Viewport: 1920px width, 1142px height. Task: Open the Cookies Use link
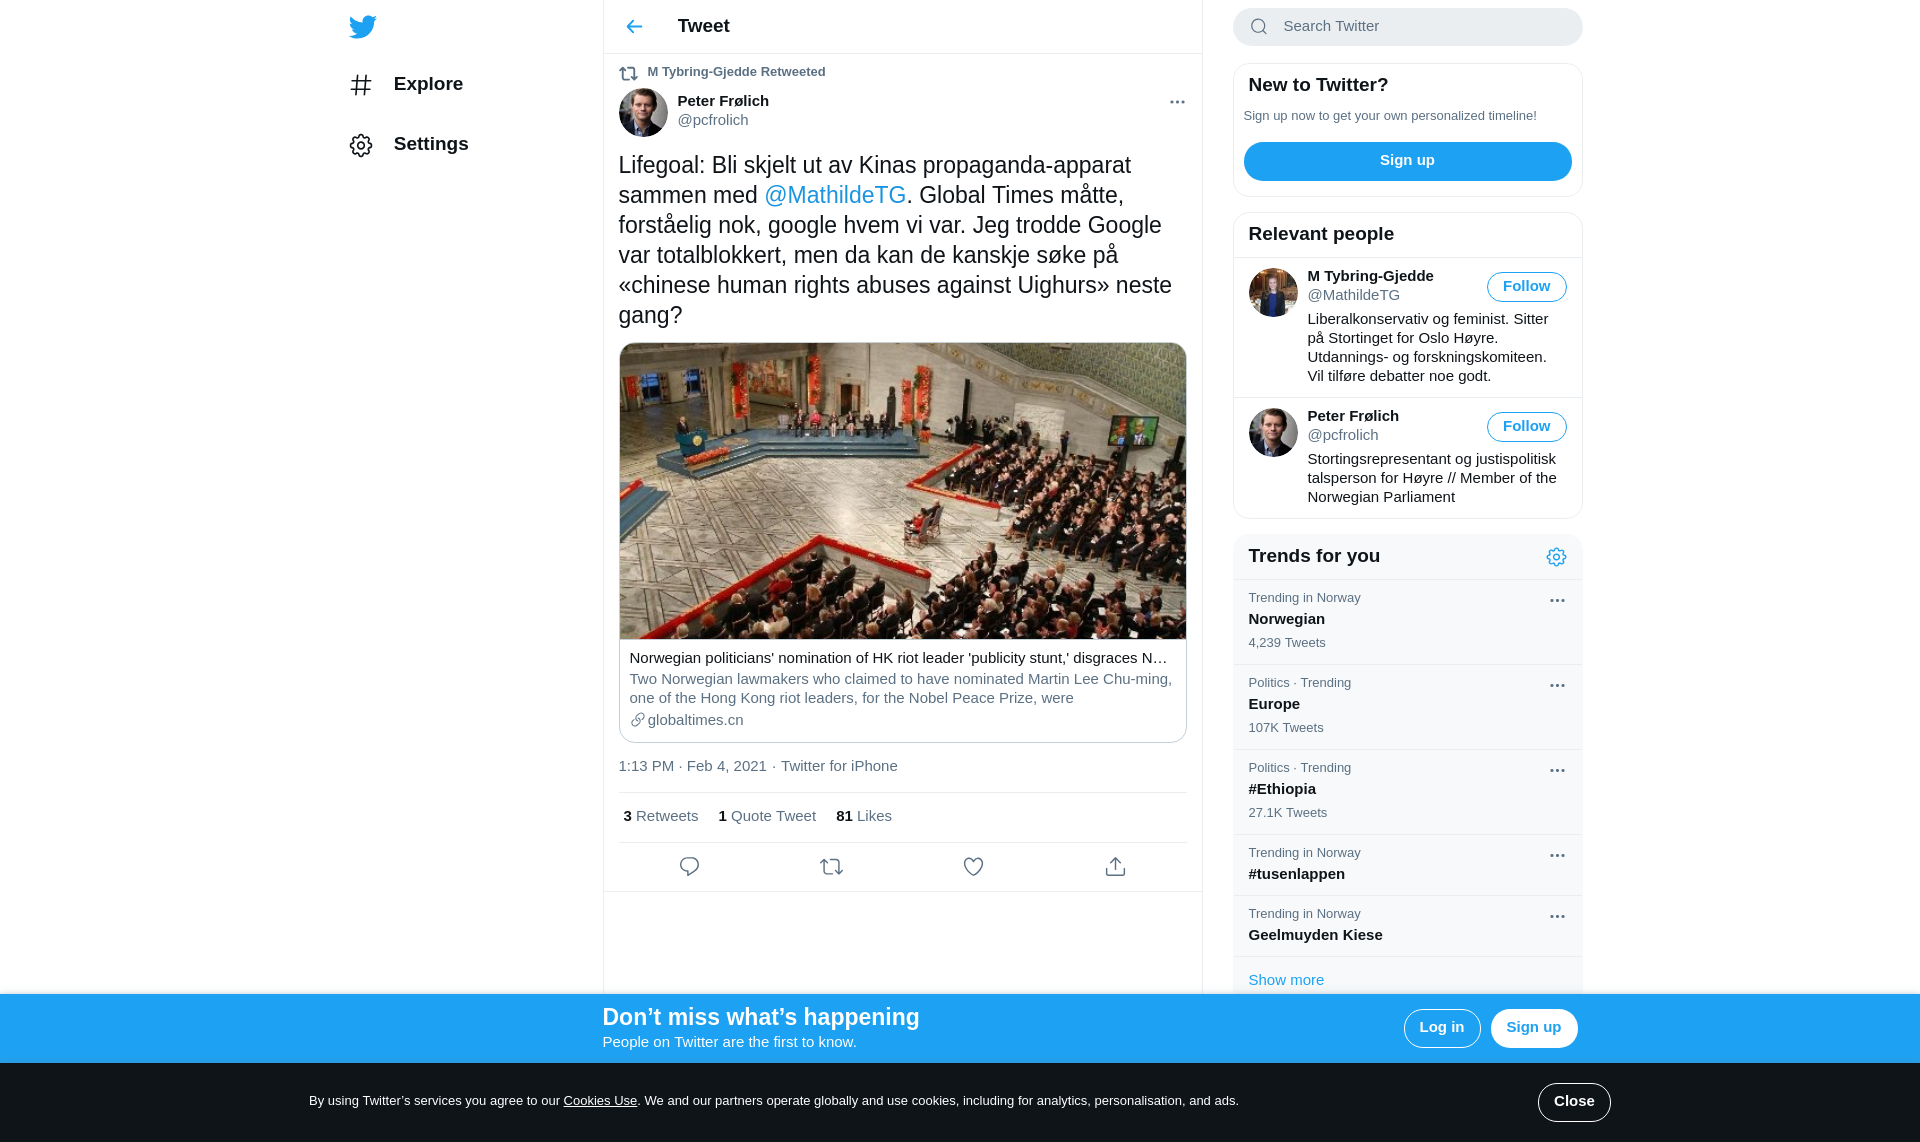(600, 1101)
